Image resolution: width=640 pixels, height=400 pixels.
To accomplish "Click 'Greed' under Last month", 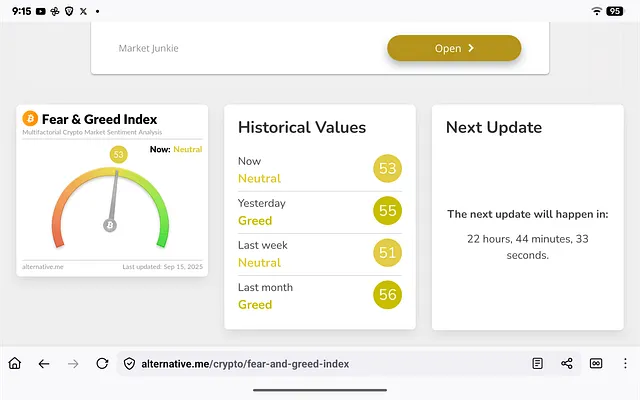I will pos(255,304).
